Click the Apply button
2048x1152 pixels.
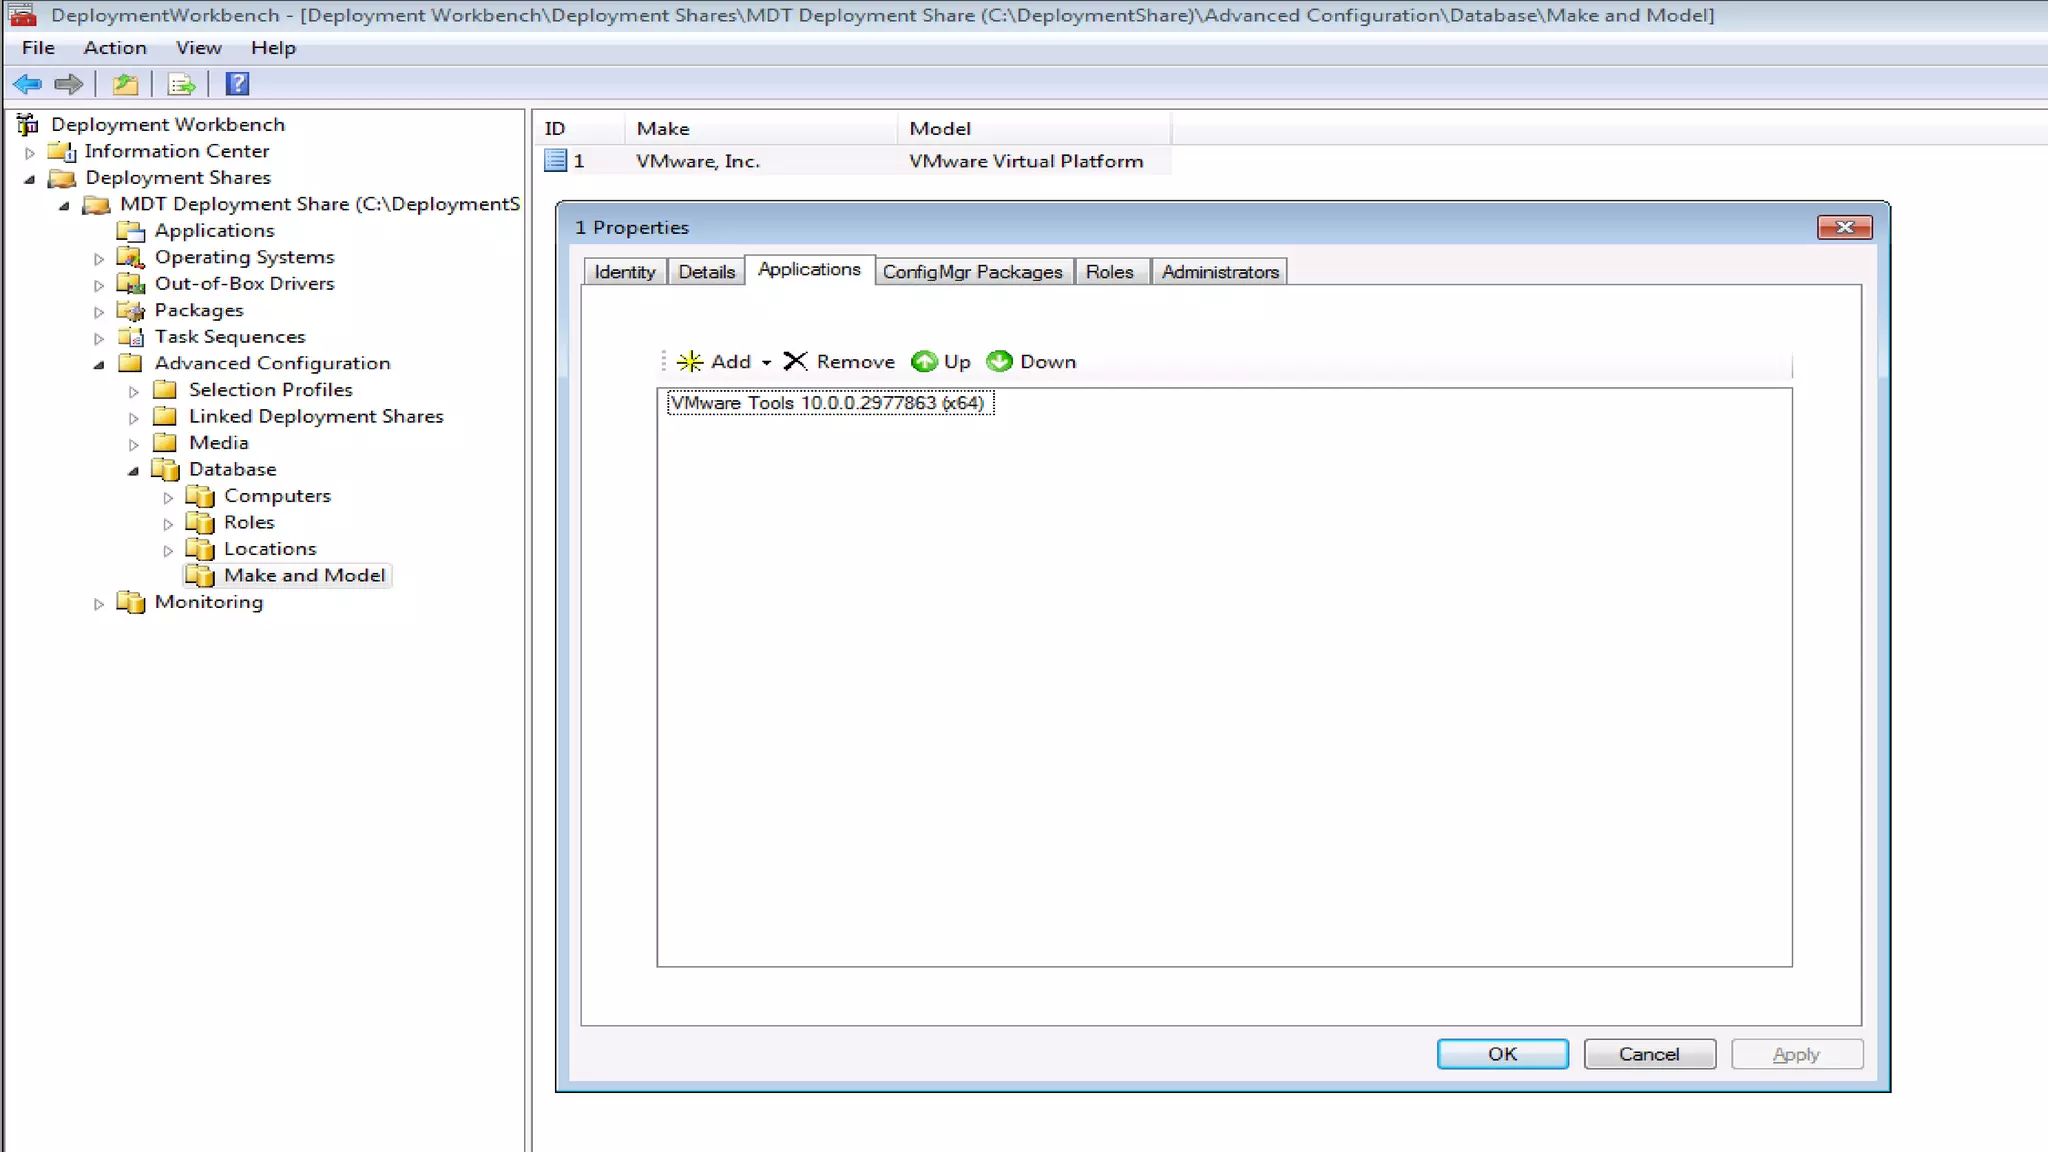1796,1054
